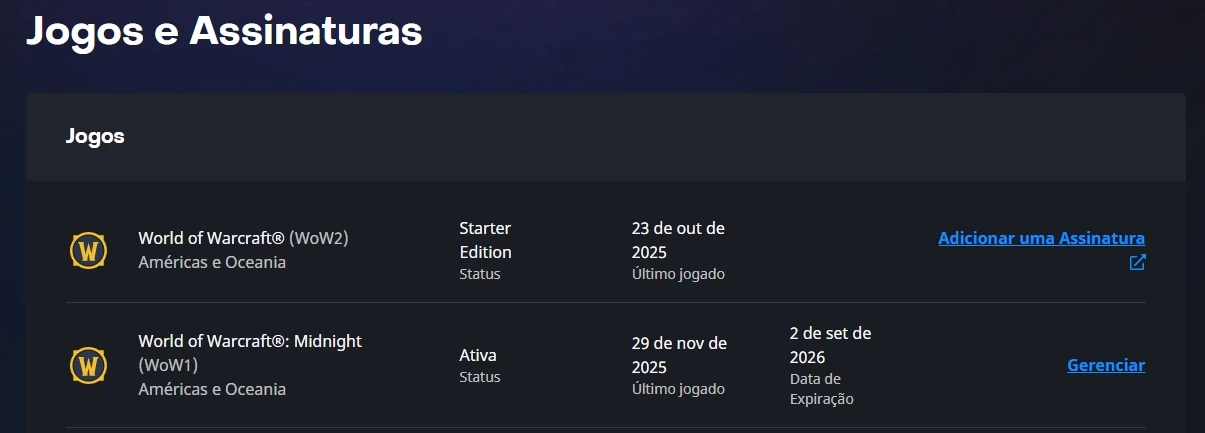This screenshot has width=1205, height=433.
Task: Select the World of Warcraft® (WoW2) title
Action: tap(243, 238)
